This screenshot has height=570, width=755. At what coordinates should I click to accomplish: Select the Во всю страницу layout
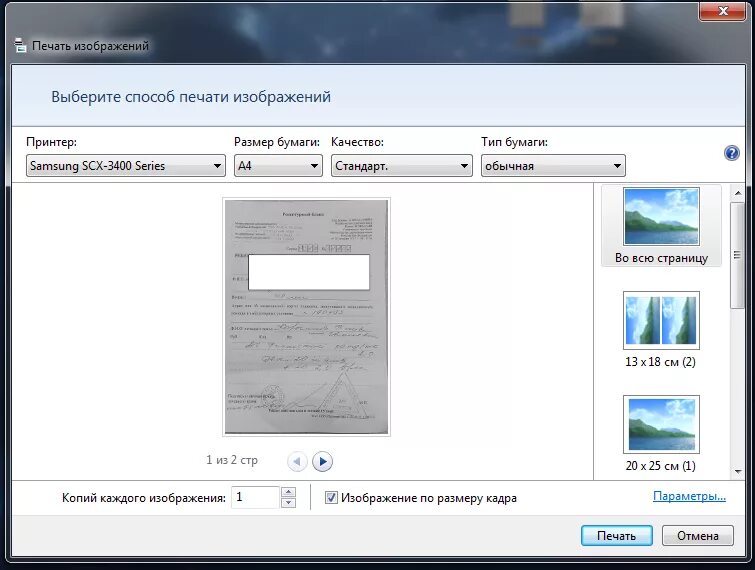661,226
